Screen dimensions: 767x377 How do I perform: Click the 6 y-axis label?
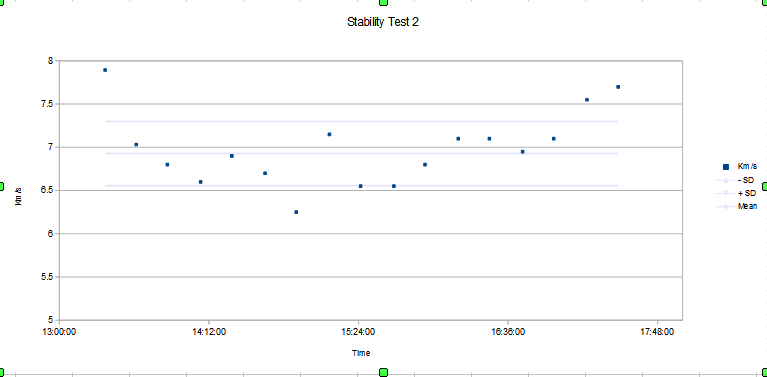pyautogui.click(x=50, y=234)
